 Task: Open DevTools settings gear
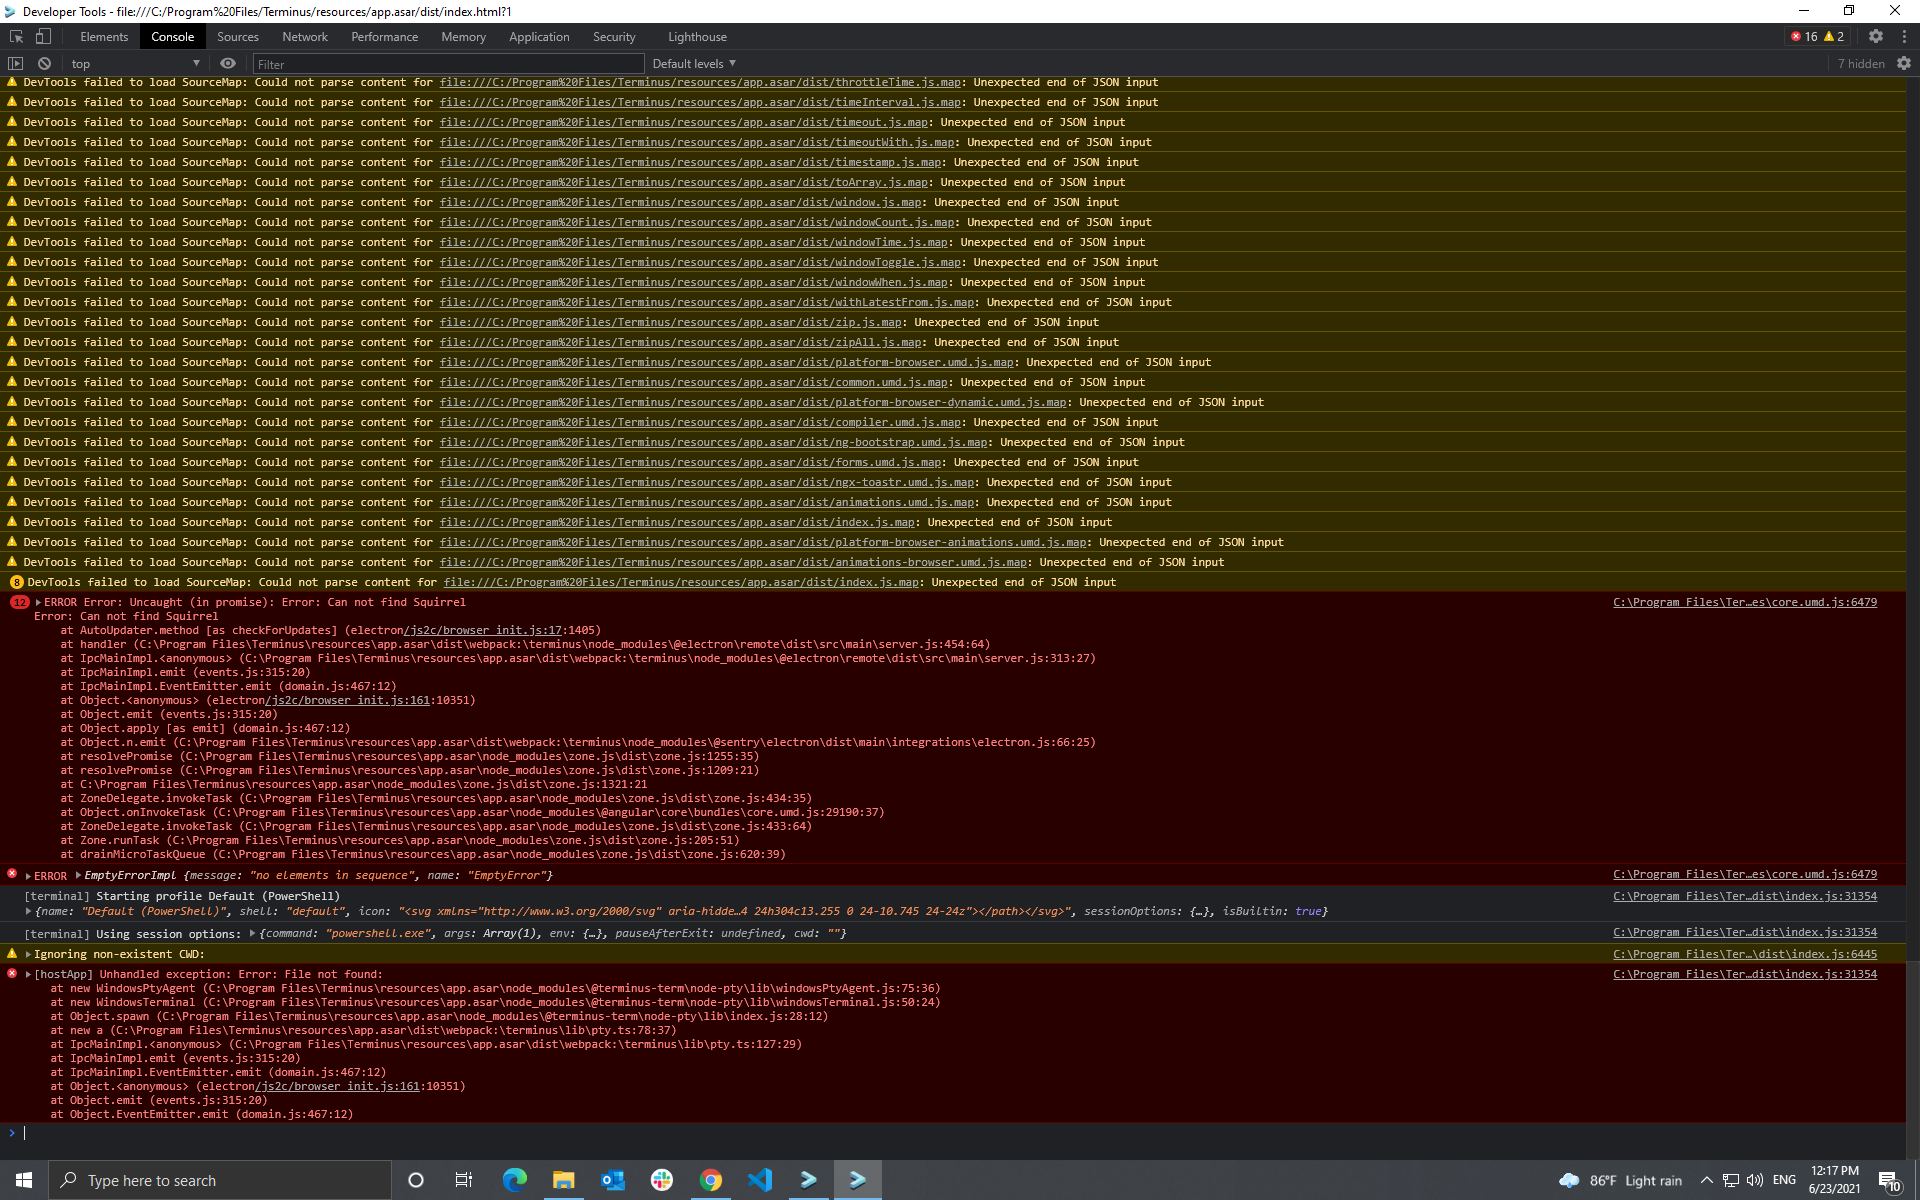(x=1877, y=36)
